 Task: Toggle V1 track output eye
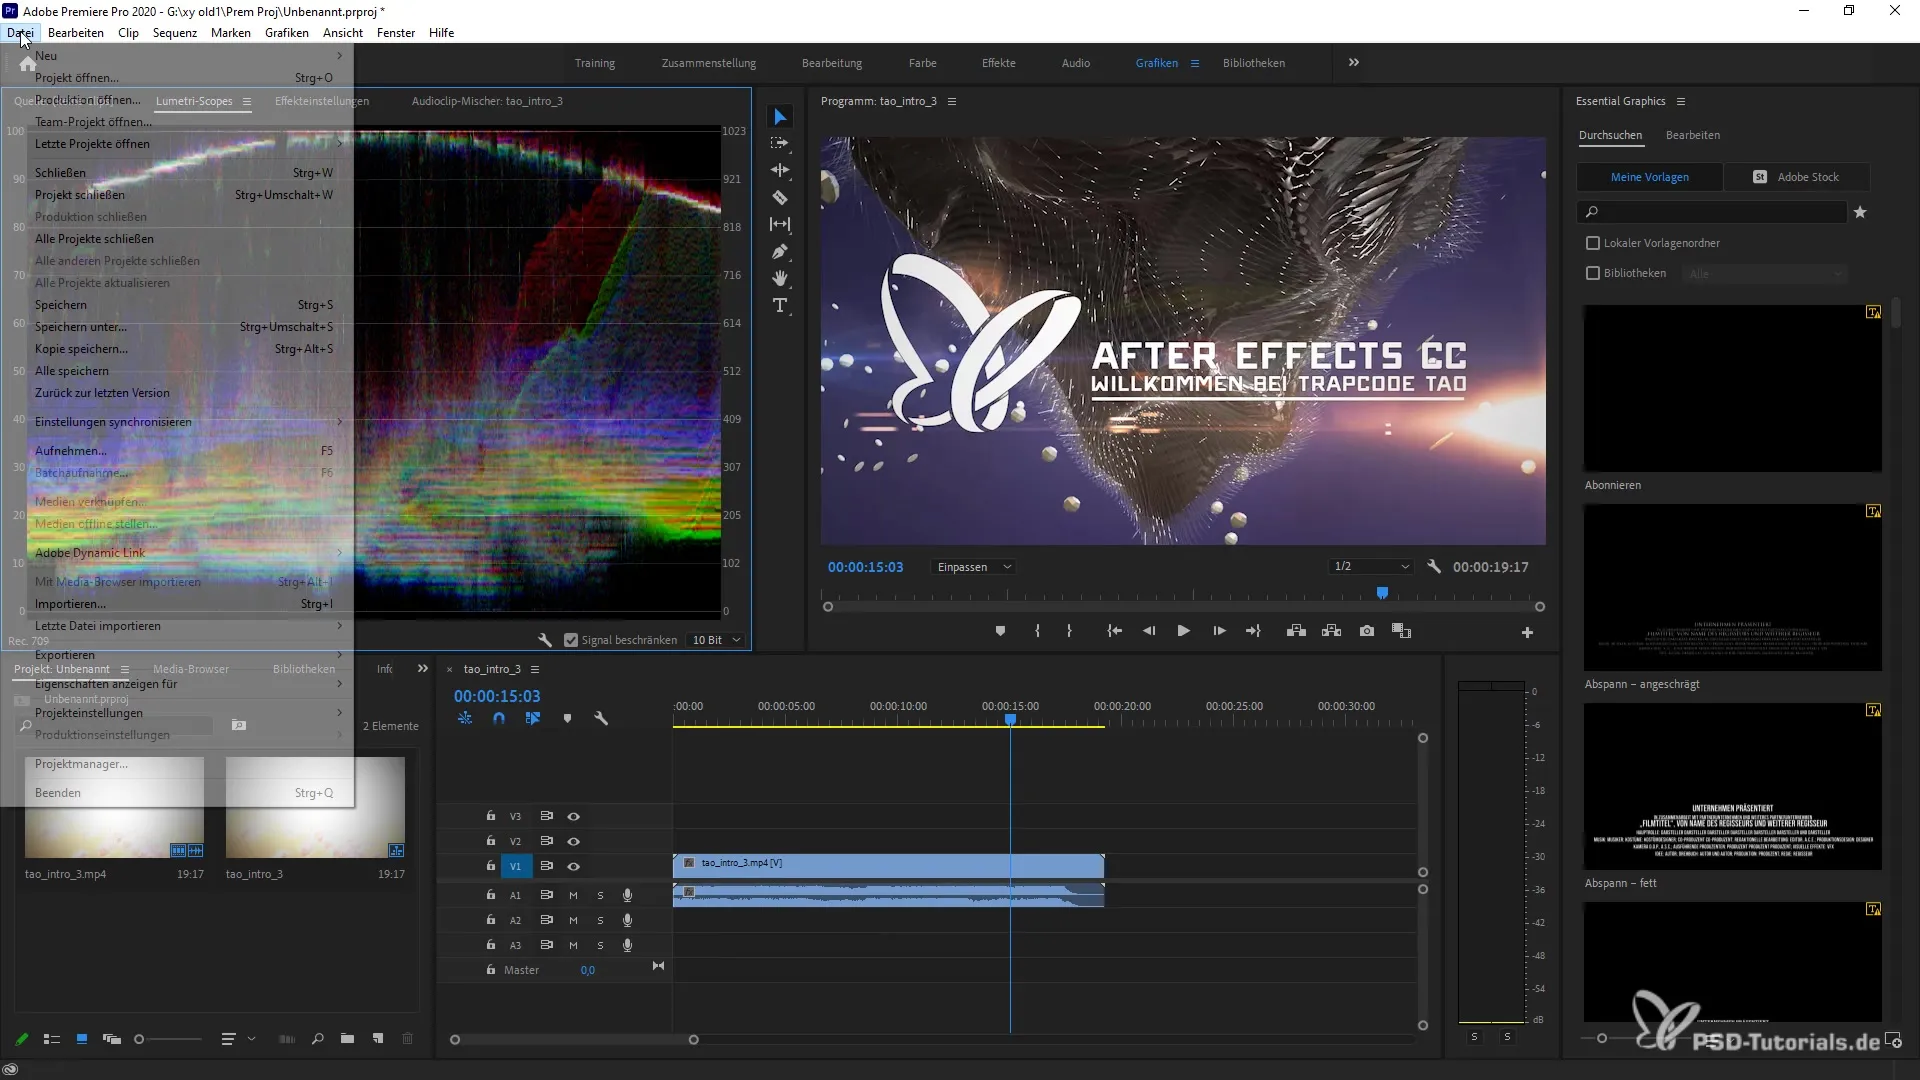point(574,866)
